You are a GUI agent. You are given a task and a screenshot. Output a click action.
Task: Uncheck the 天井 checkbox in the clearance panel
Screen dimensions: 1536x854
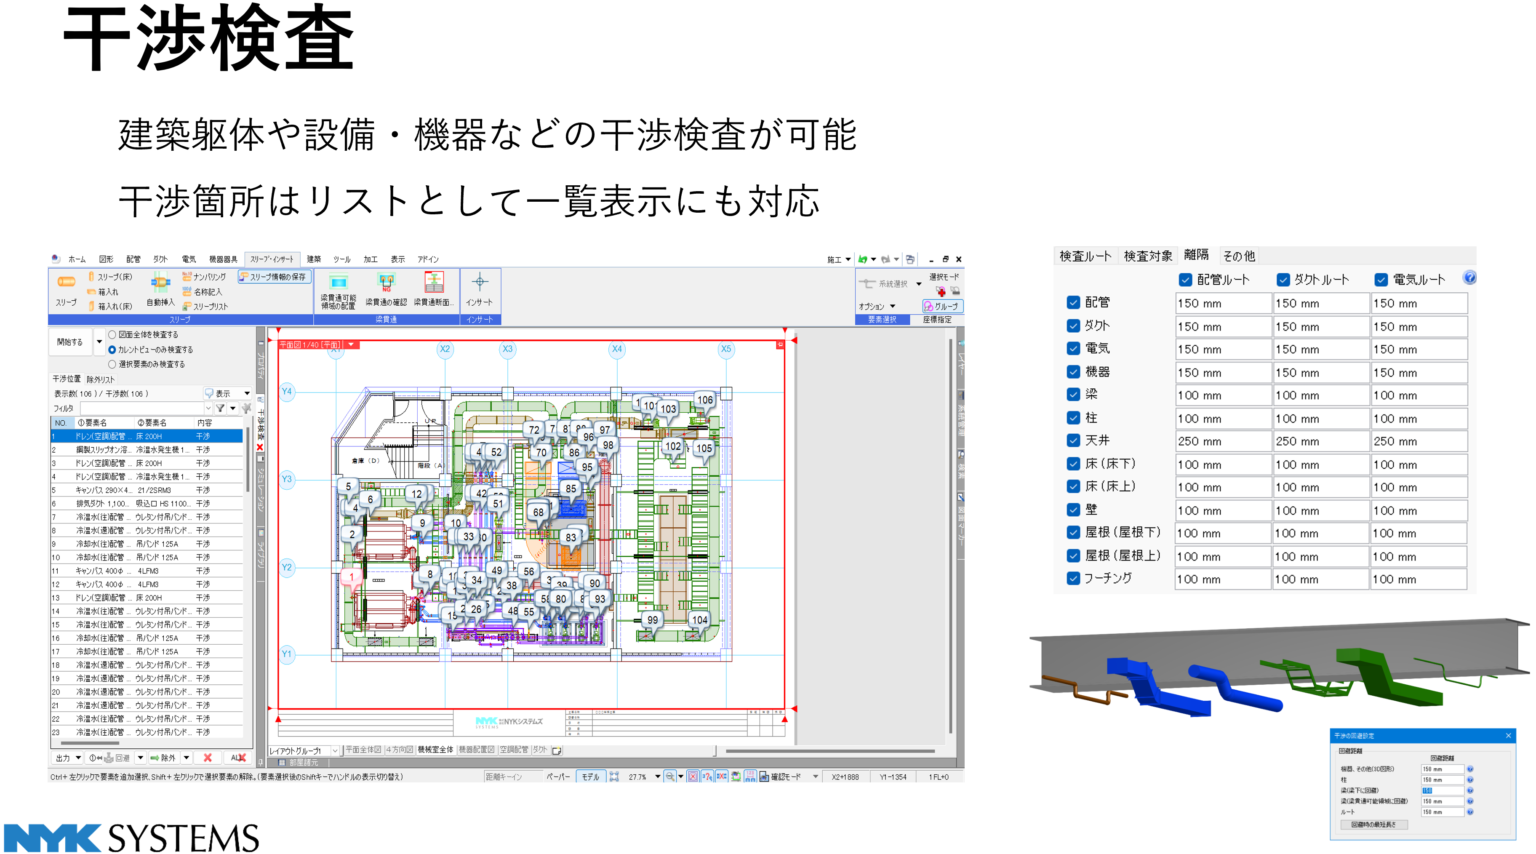click(x=1073, y=440)
